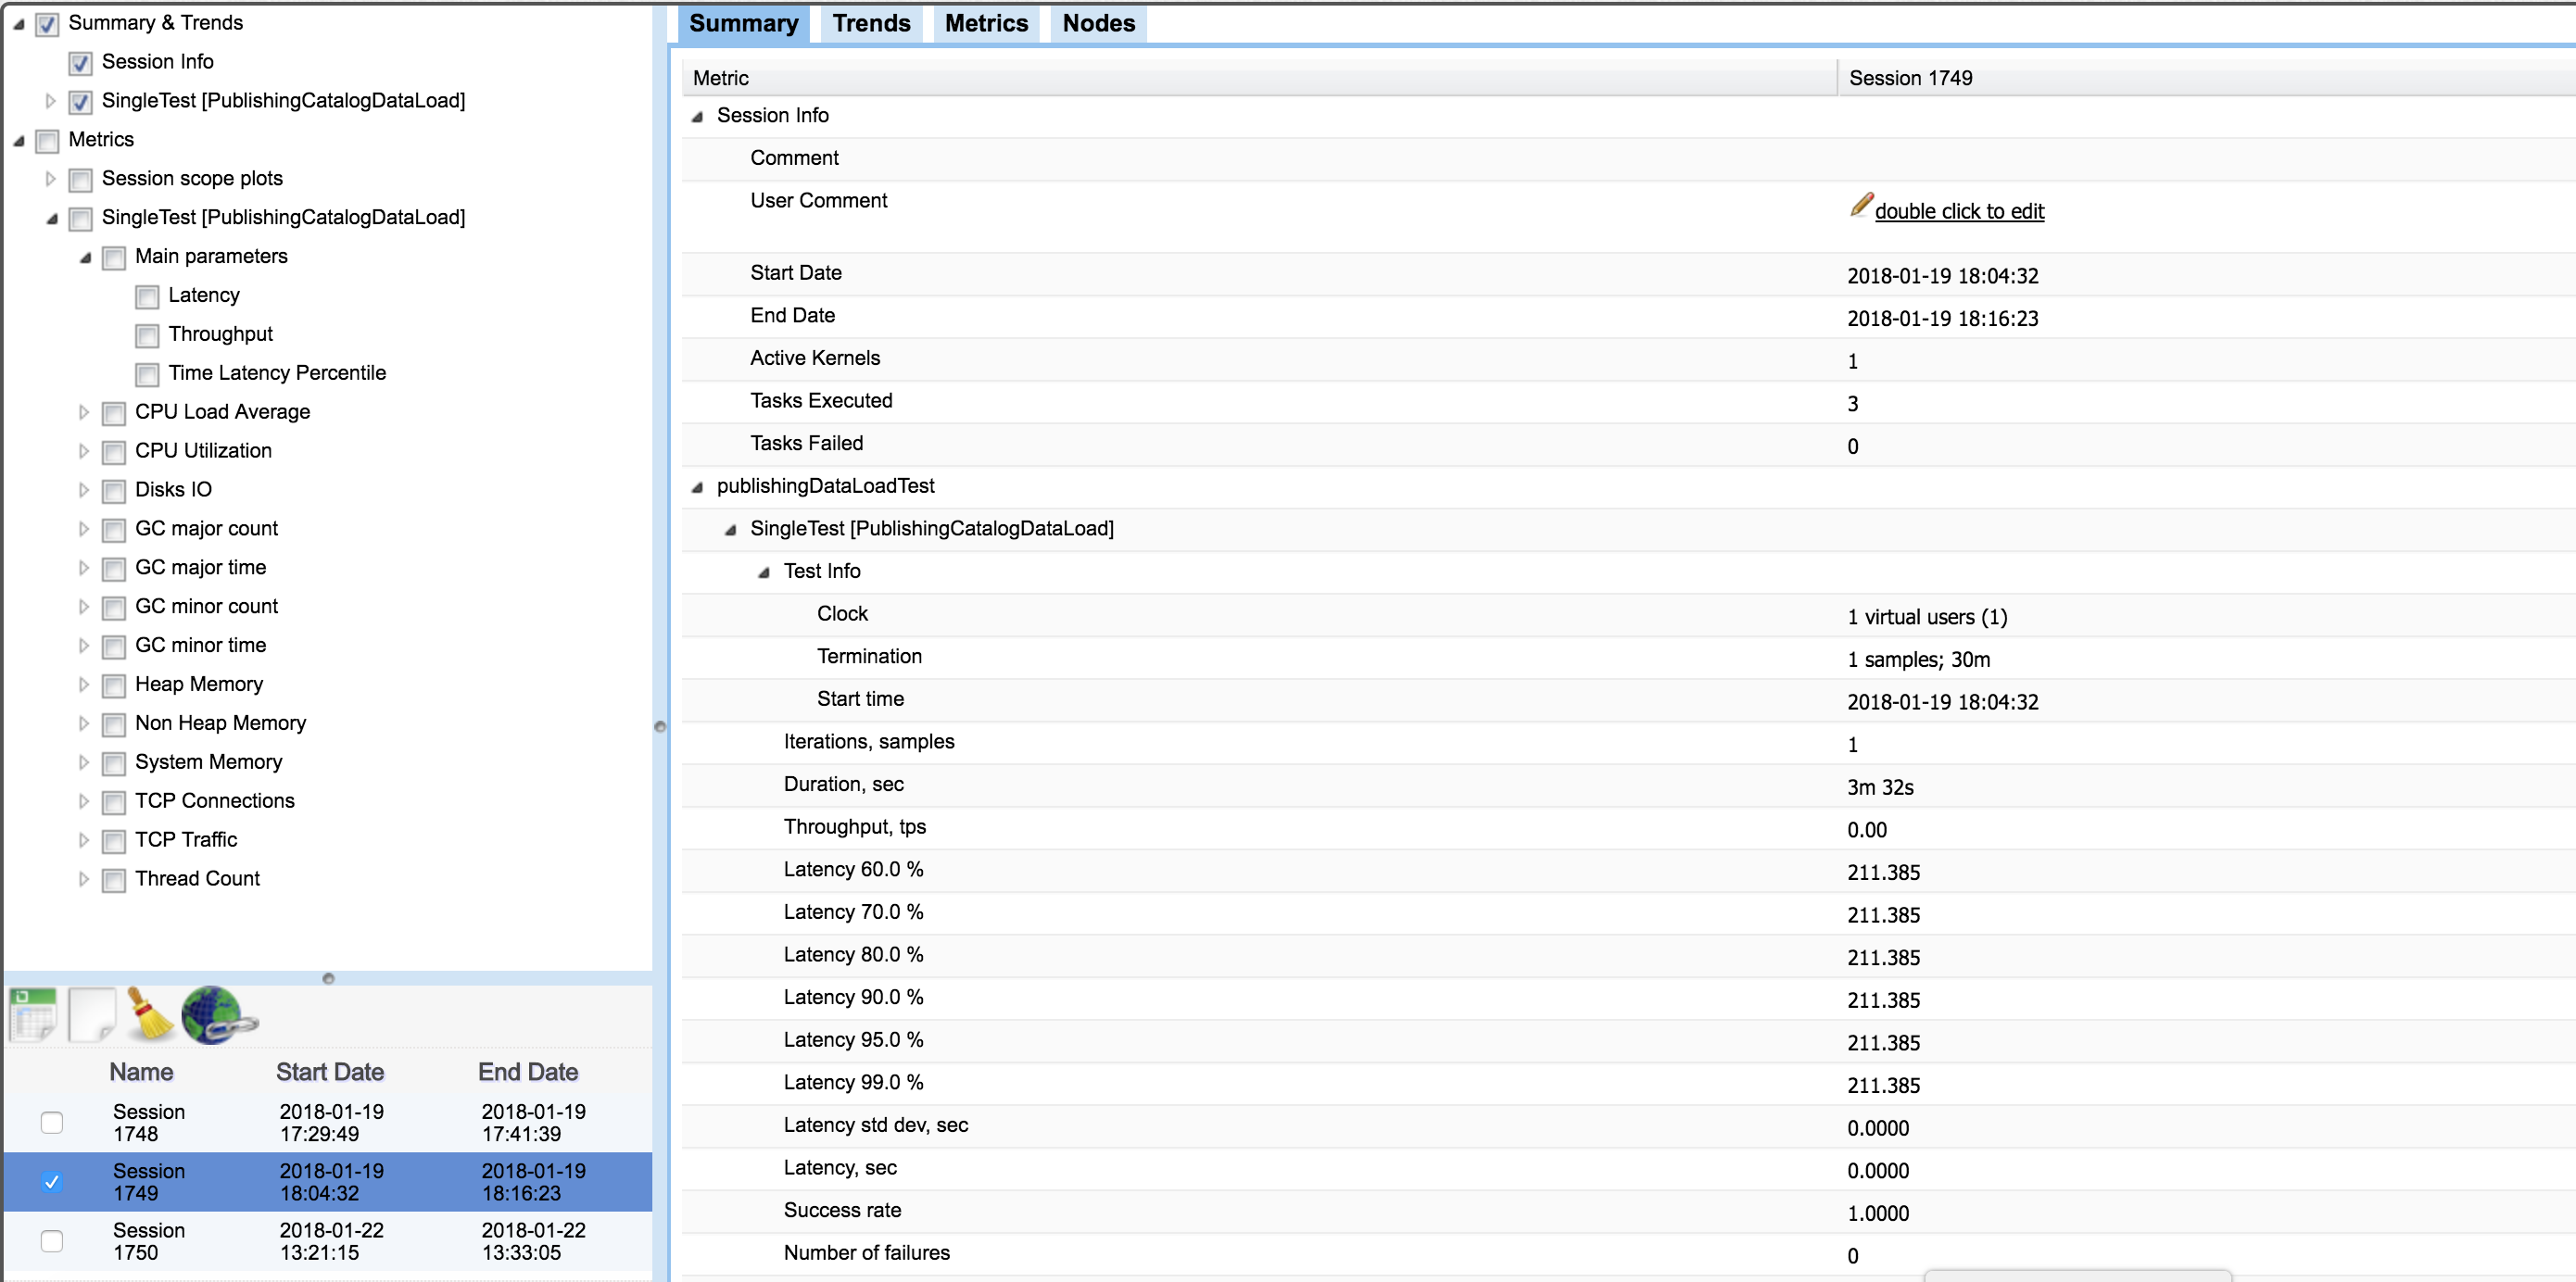Screen dimensions: 2576x1282
Task: Open the Metrics tab
Action: click(986, 23)
